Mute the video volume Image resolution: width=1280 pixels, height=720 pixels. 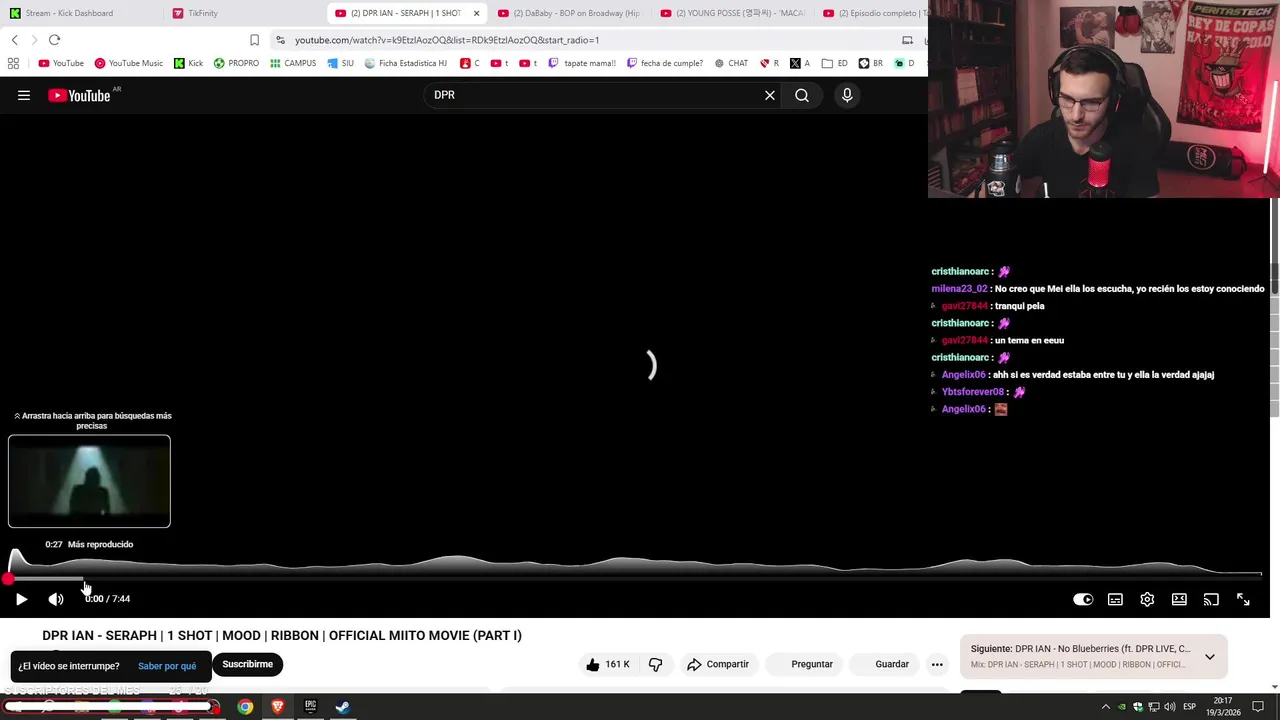(56, 599)
